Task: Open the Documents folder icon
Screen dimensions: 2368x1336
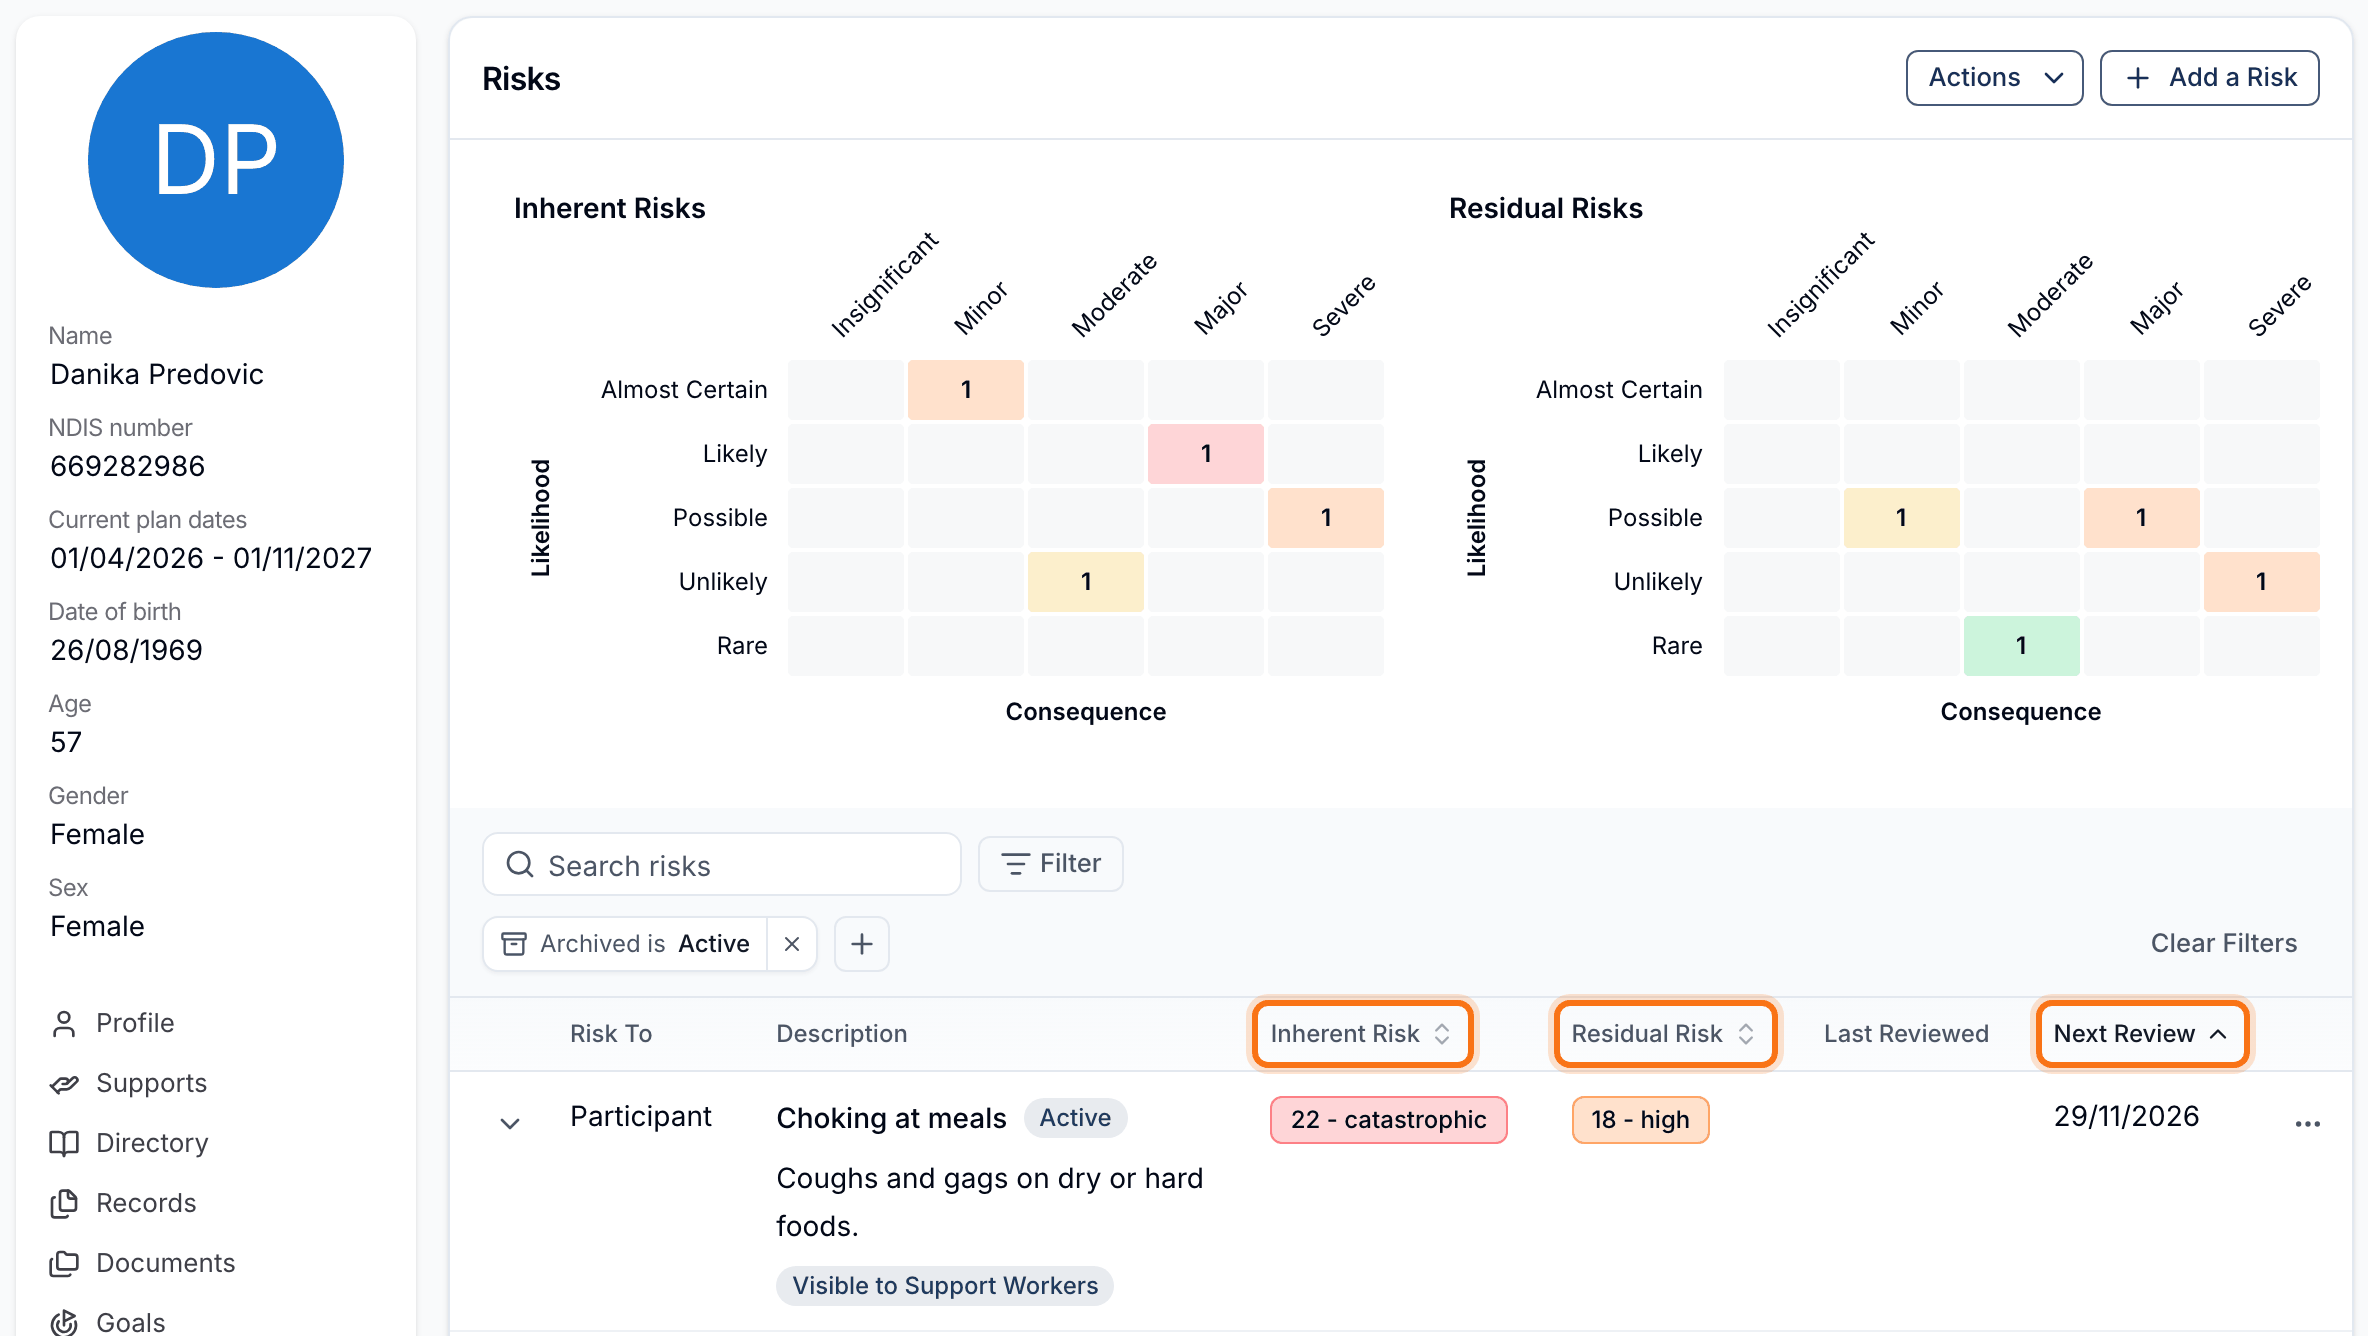Action: 64,1263
